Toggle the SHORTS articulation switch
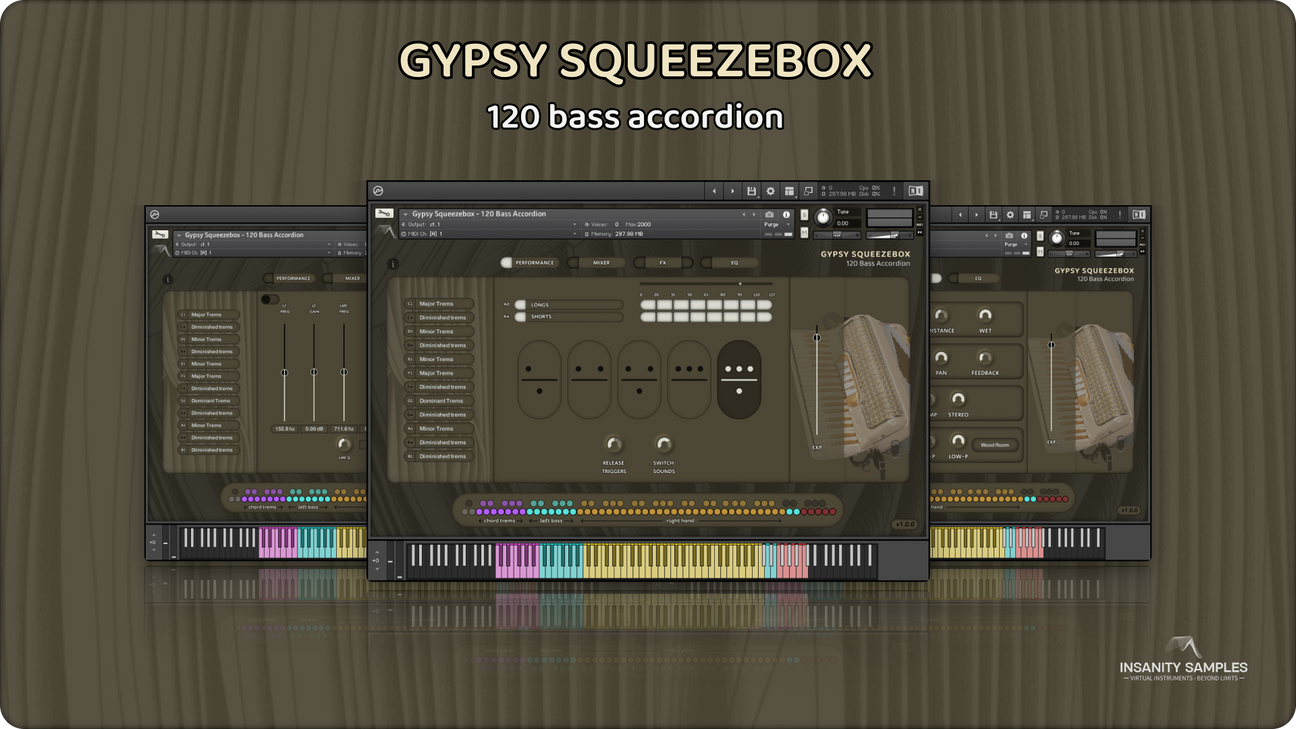The image size is (1296, 729). tap(520, 316)
